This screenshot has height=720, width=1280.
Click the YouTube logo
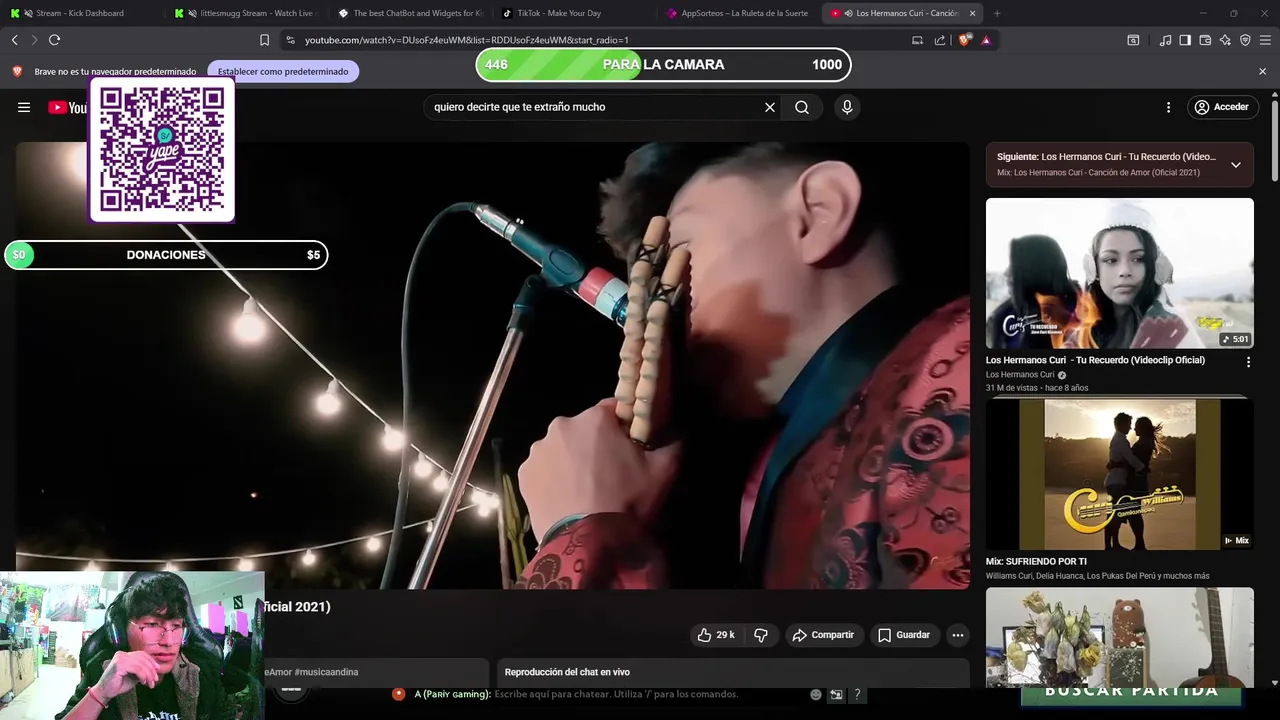(67, 107)
